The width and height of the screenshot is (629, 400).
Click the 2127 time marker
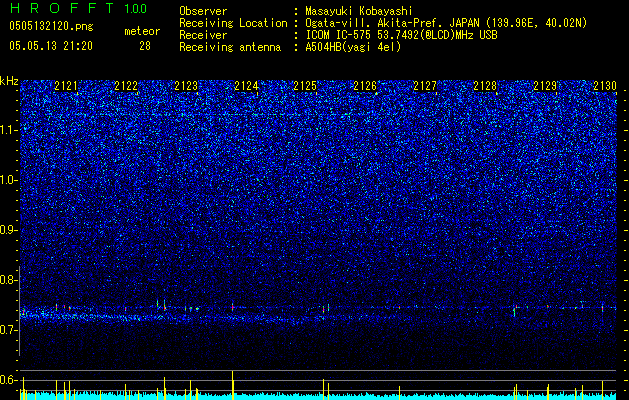425,86
